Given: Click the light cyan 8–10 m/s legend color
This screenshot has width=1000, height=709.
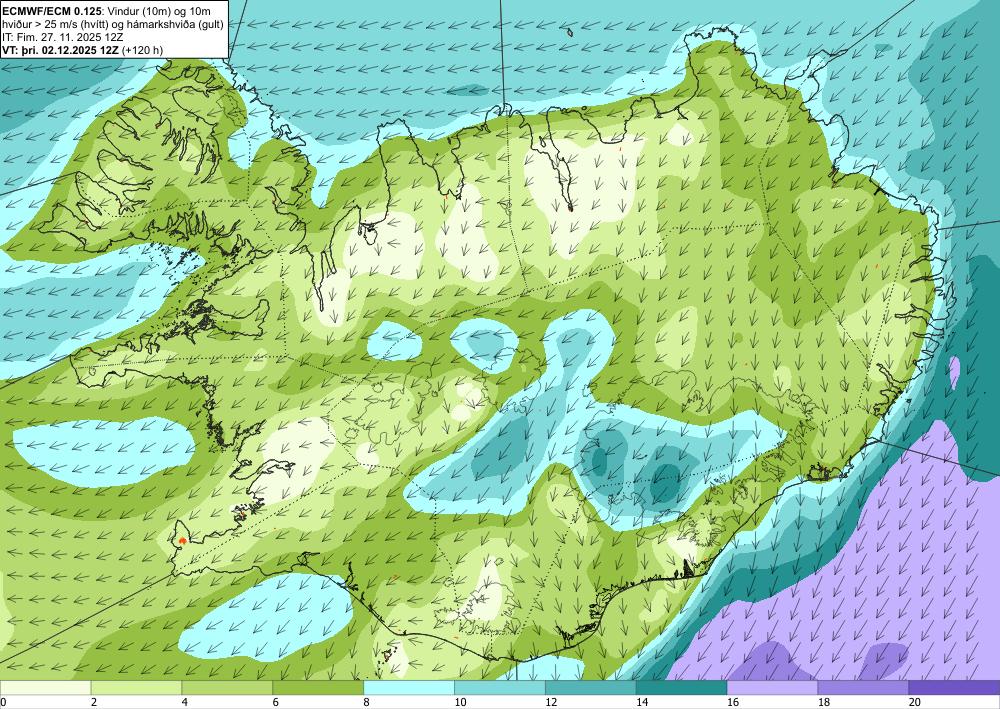Looking at the screenshot, I should pos(409,688).
